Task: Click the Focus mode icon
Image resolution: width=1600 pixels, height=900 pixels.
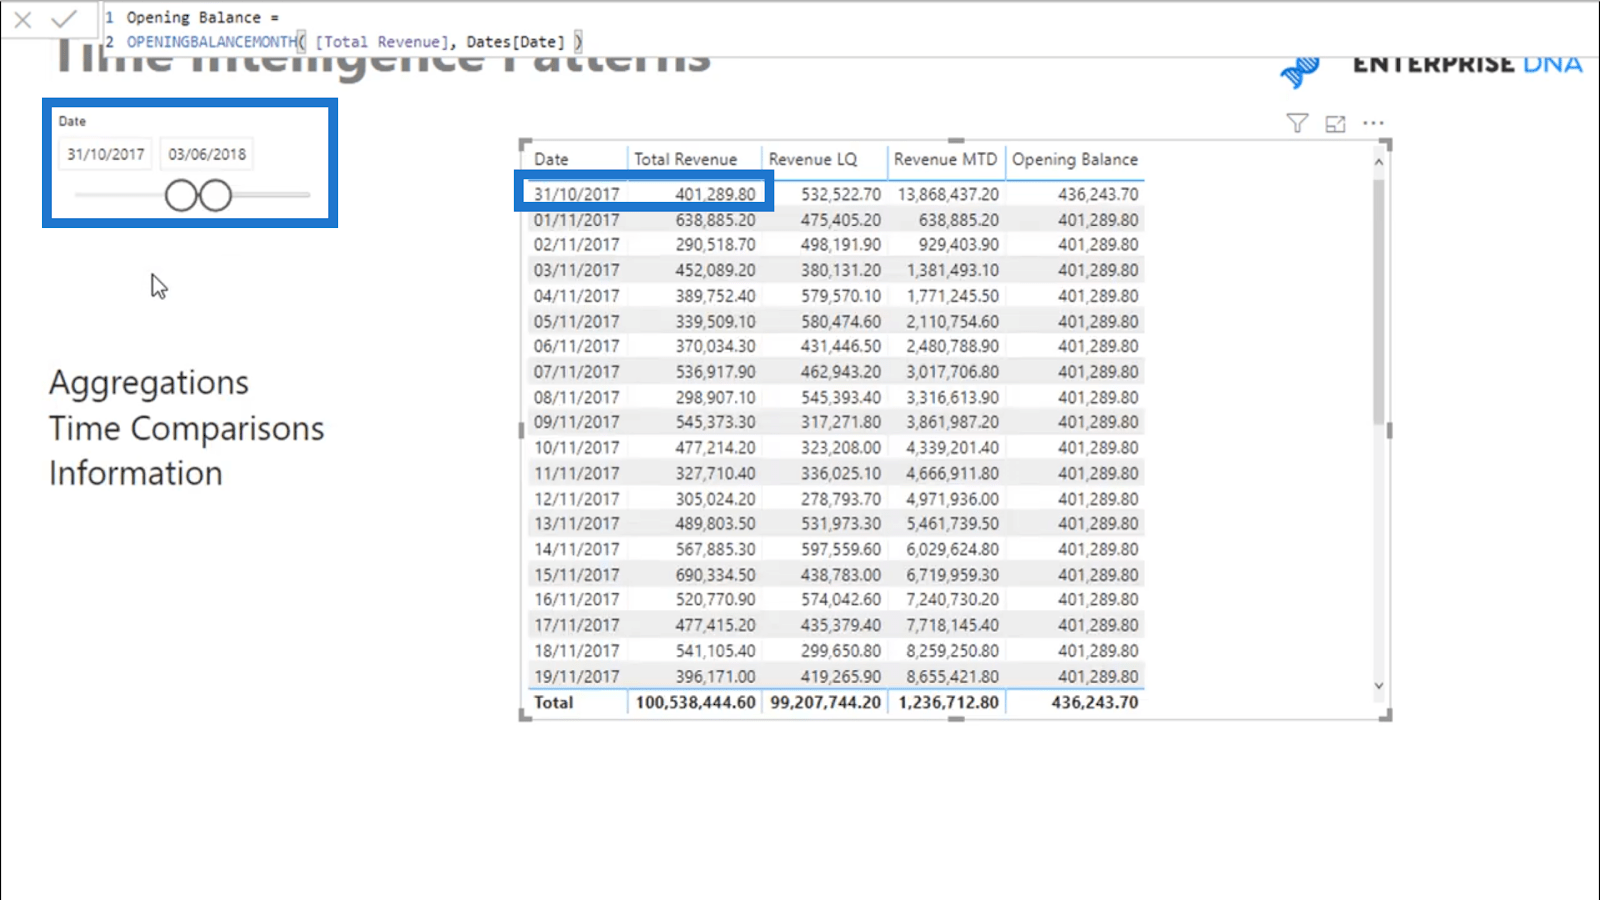Action: [1335, 124]
